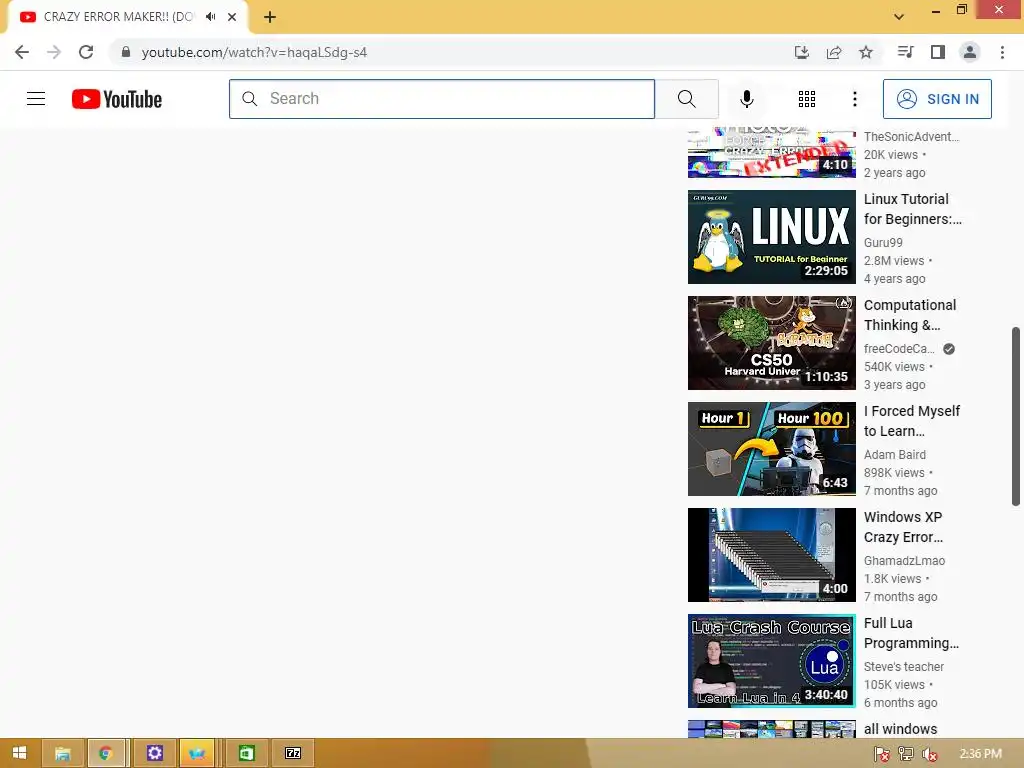Viewport: 1024px width, 768px height.
Task: Open the Chrome profile avatar
Action: click(x=970, y=52)
